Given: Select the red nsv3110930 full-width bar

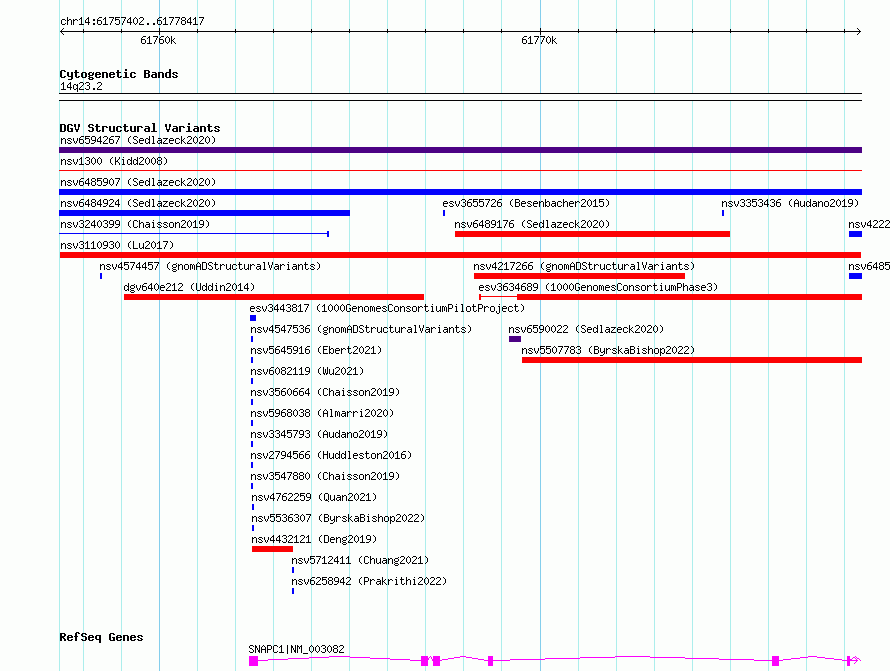Looking at the screenshot, I should pyautogui.click(x=460, y=255).
